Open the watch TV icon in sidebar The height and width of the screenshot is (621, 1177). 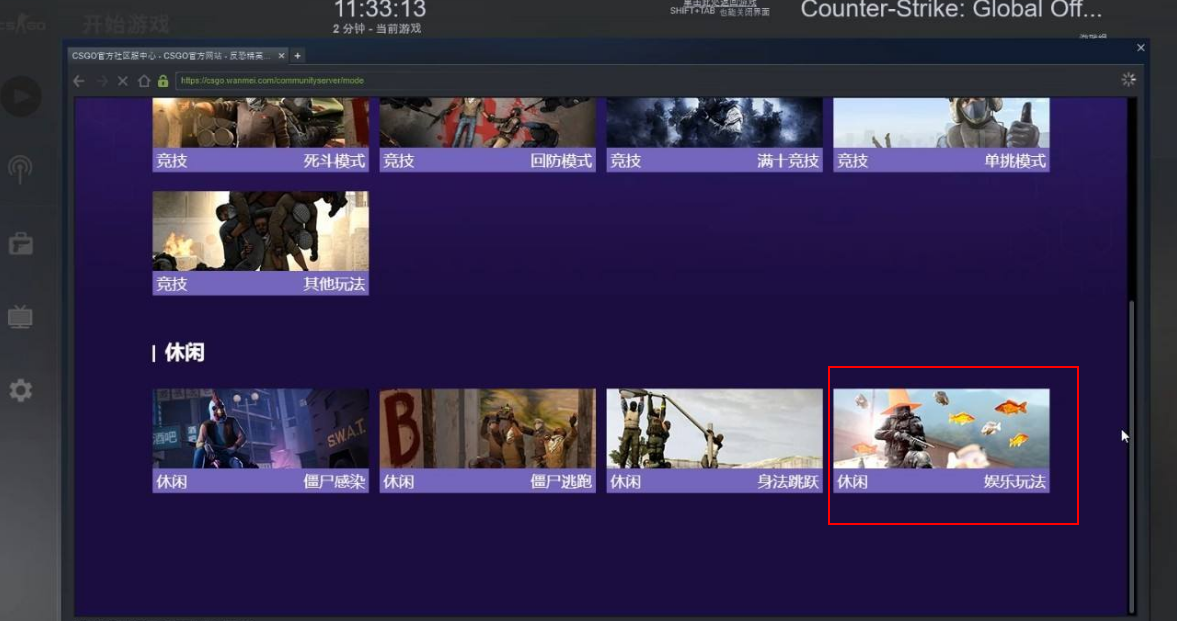[20, 317]
